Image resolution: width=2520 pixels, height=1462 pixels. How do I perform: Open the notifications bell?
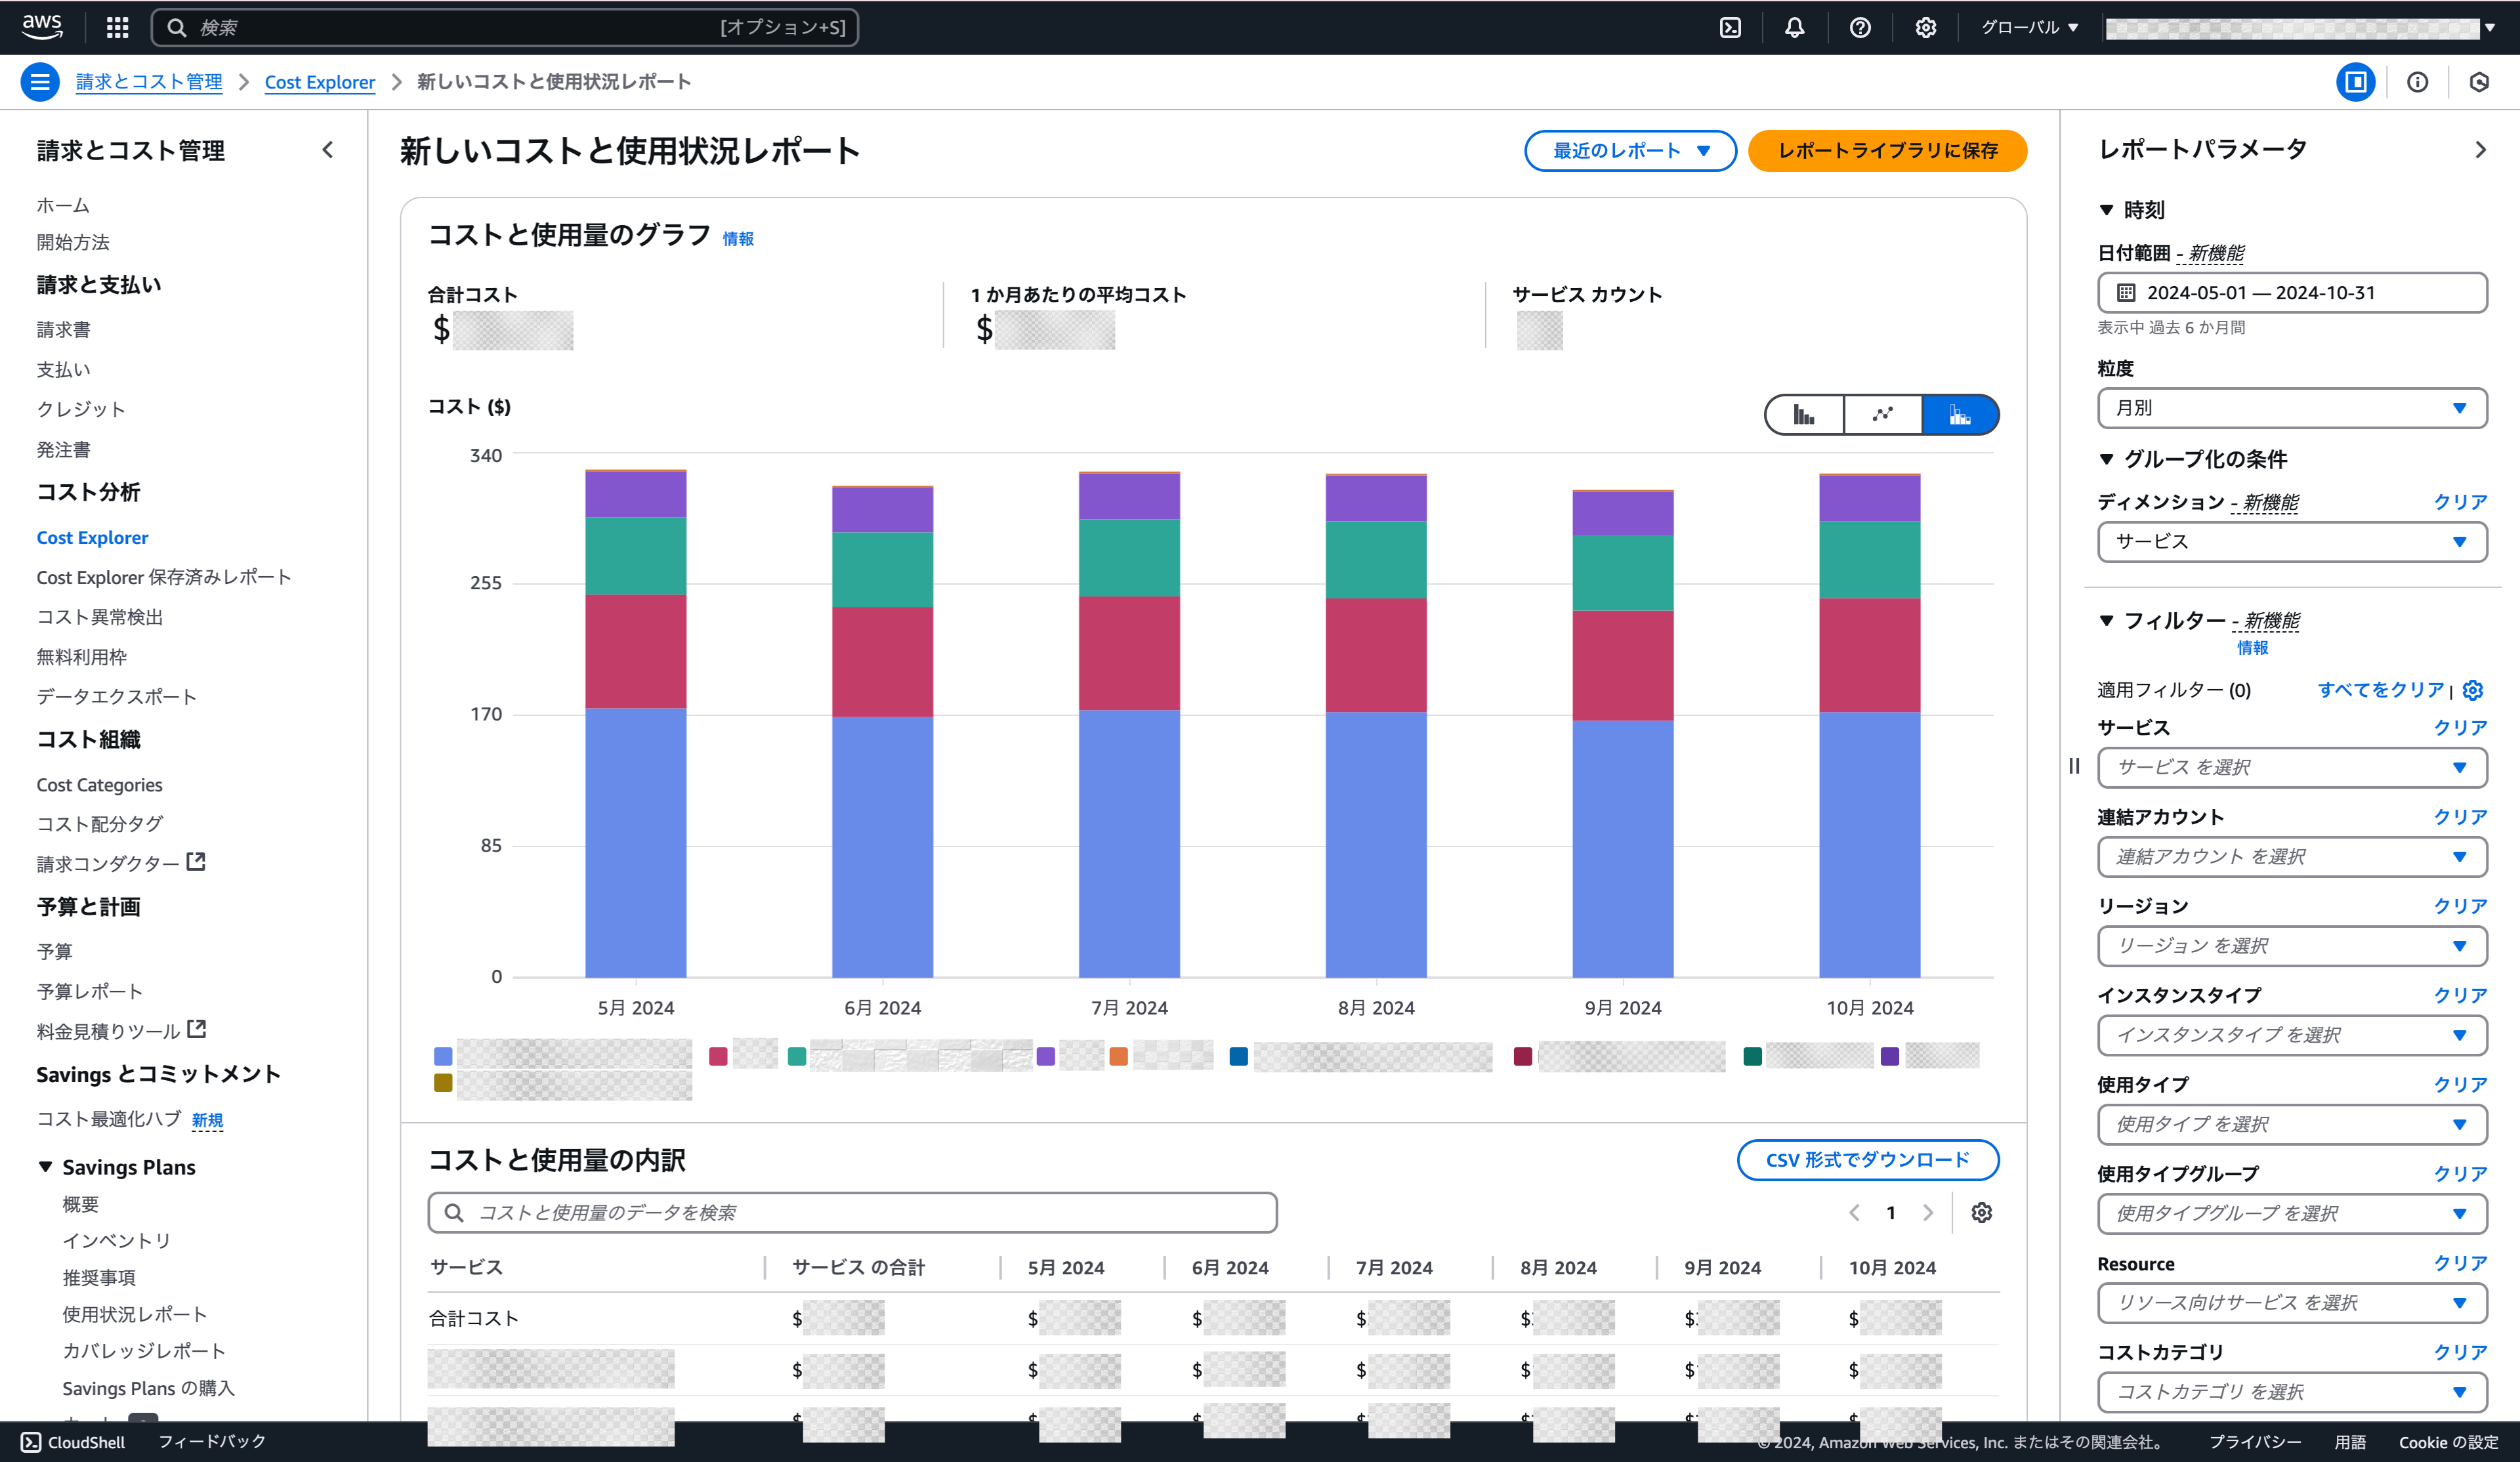1795,28
